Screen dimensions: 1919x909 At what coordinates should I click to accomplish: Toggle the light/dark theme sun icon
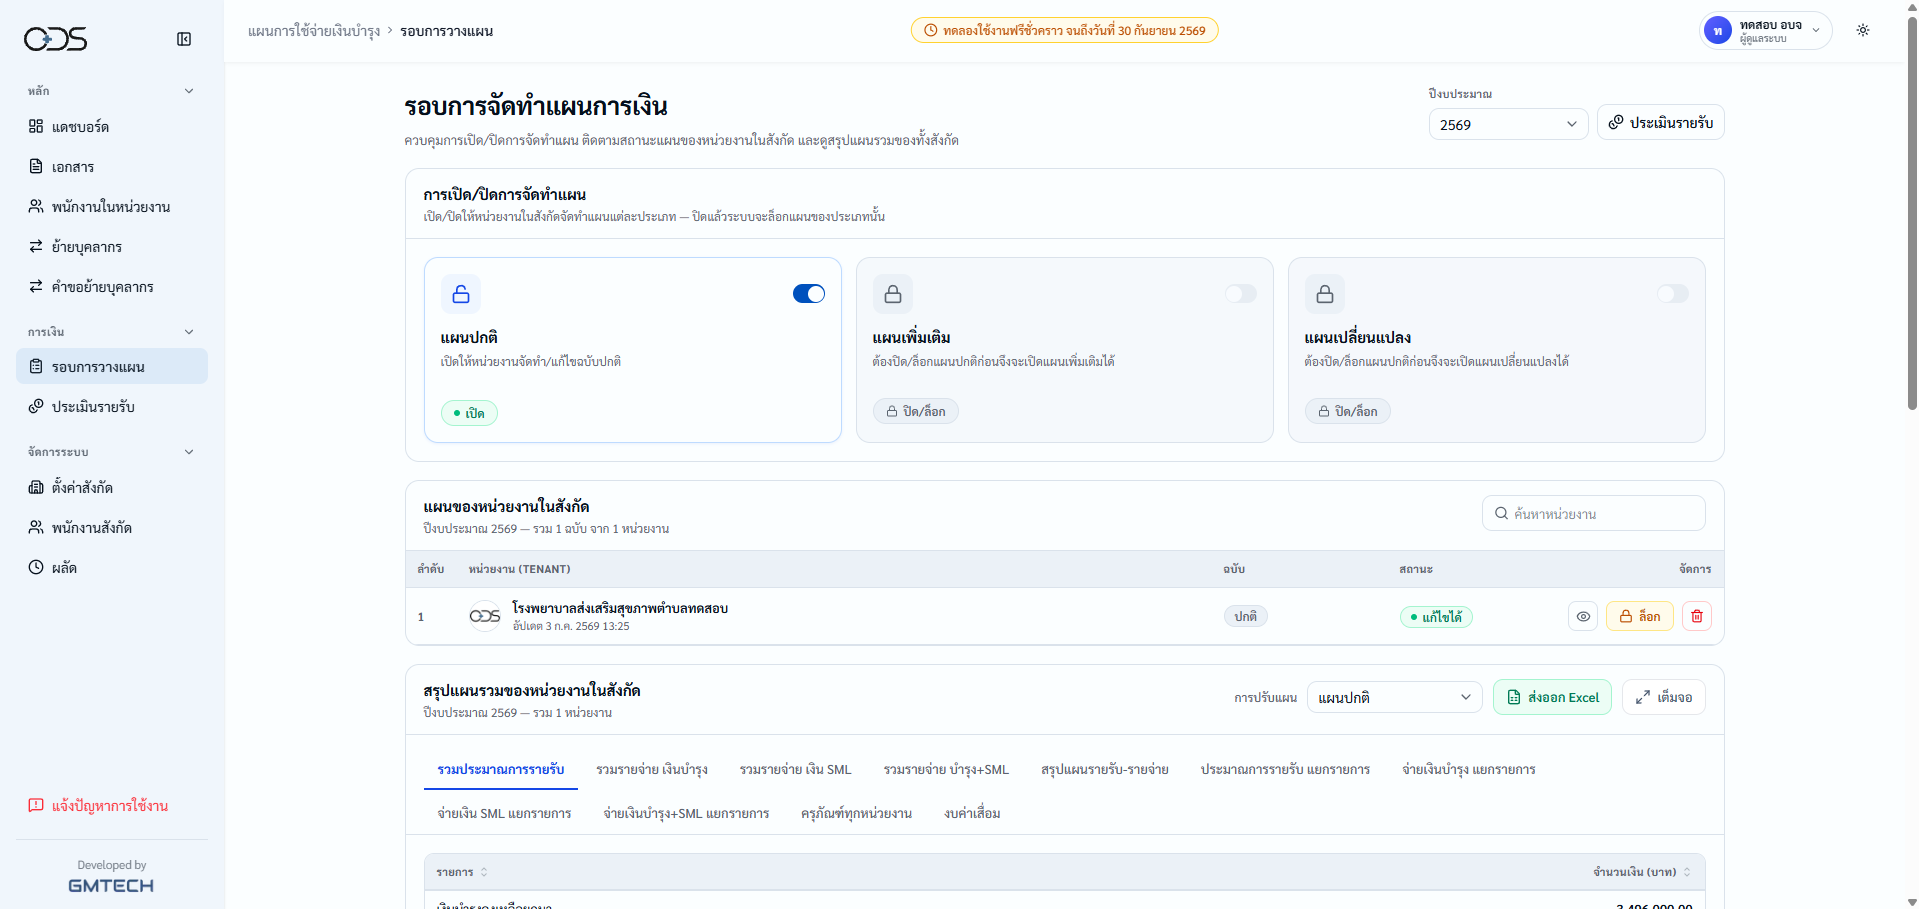[1863, 30]
